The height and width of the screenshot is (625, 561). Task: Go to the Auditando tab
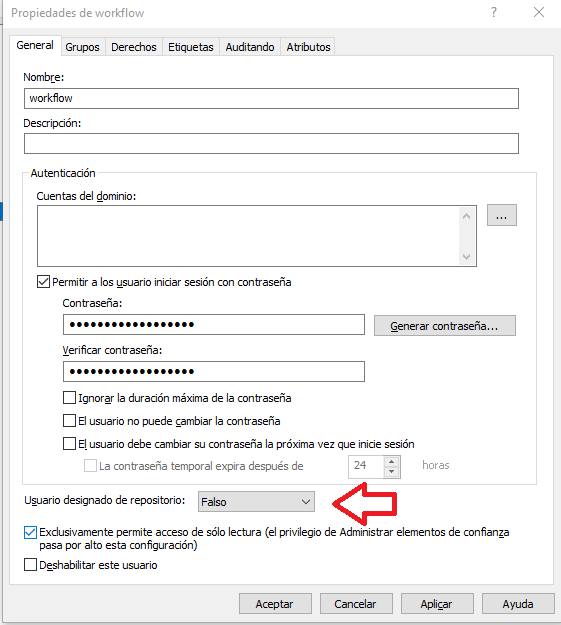pos(250,47)
